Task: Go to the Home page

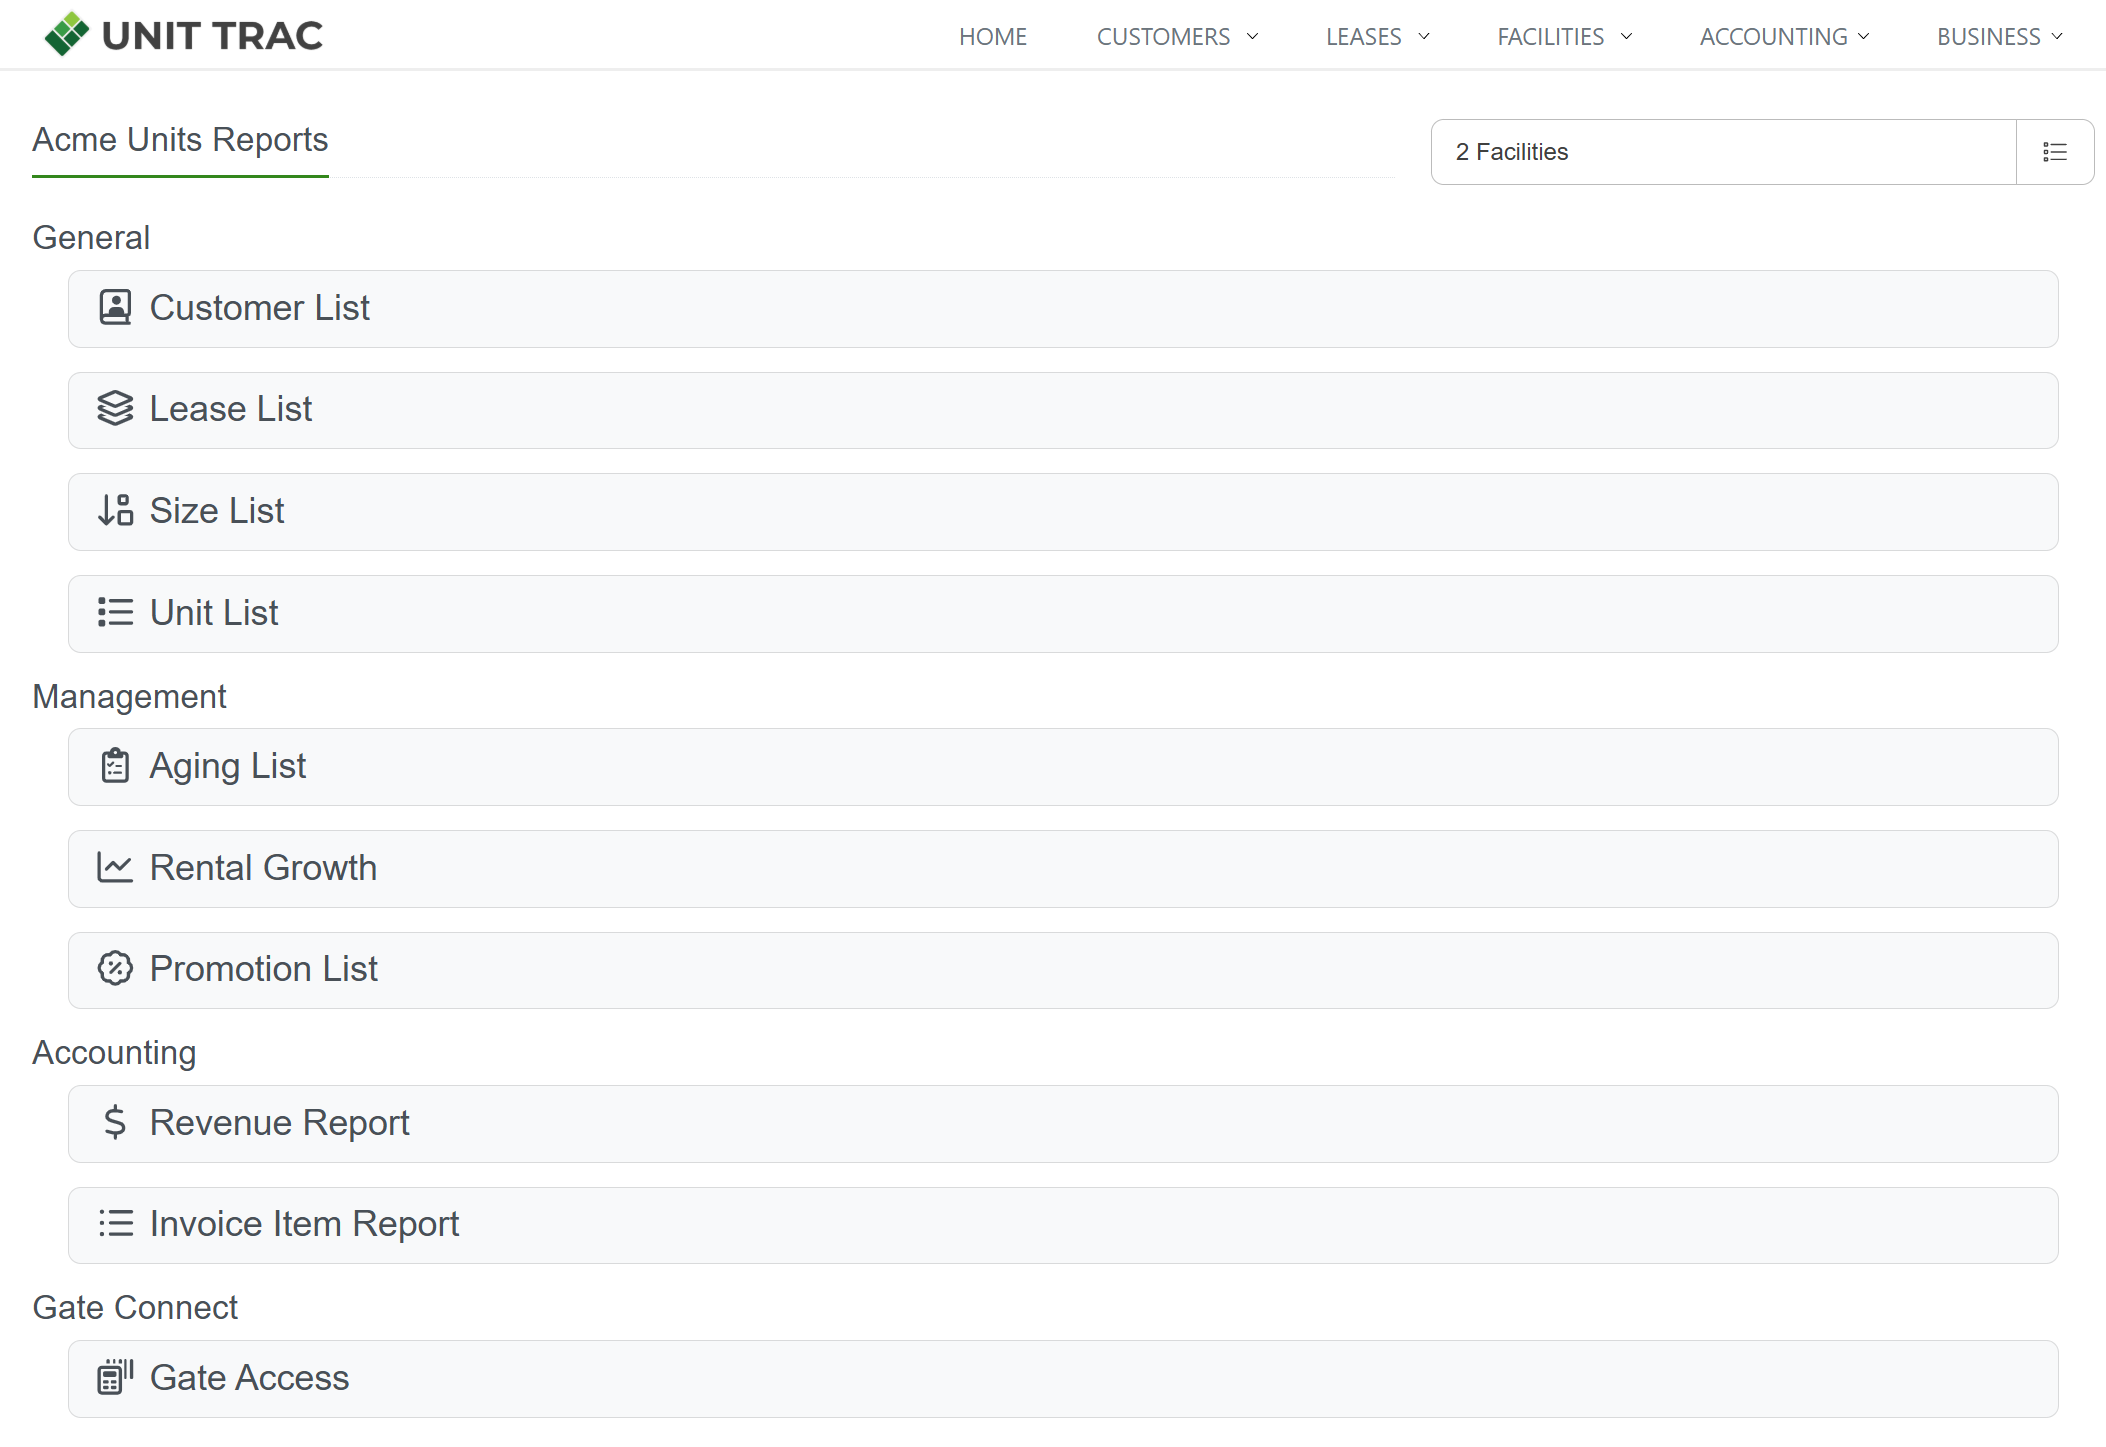Action: pyautogui.click(x=993, y=37)
